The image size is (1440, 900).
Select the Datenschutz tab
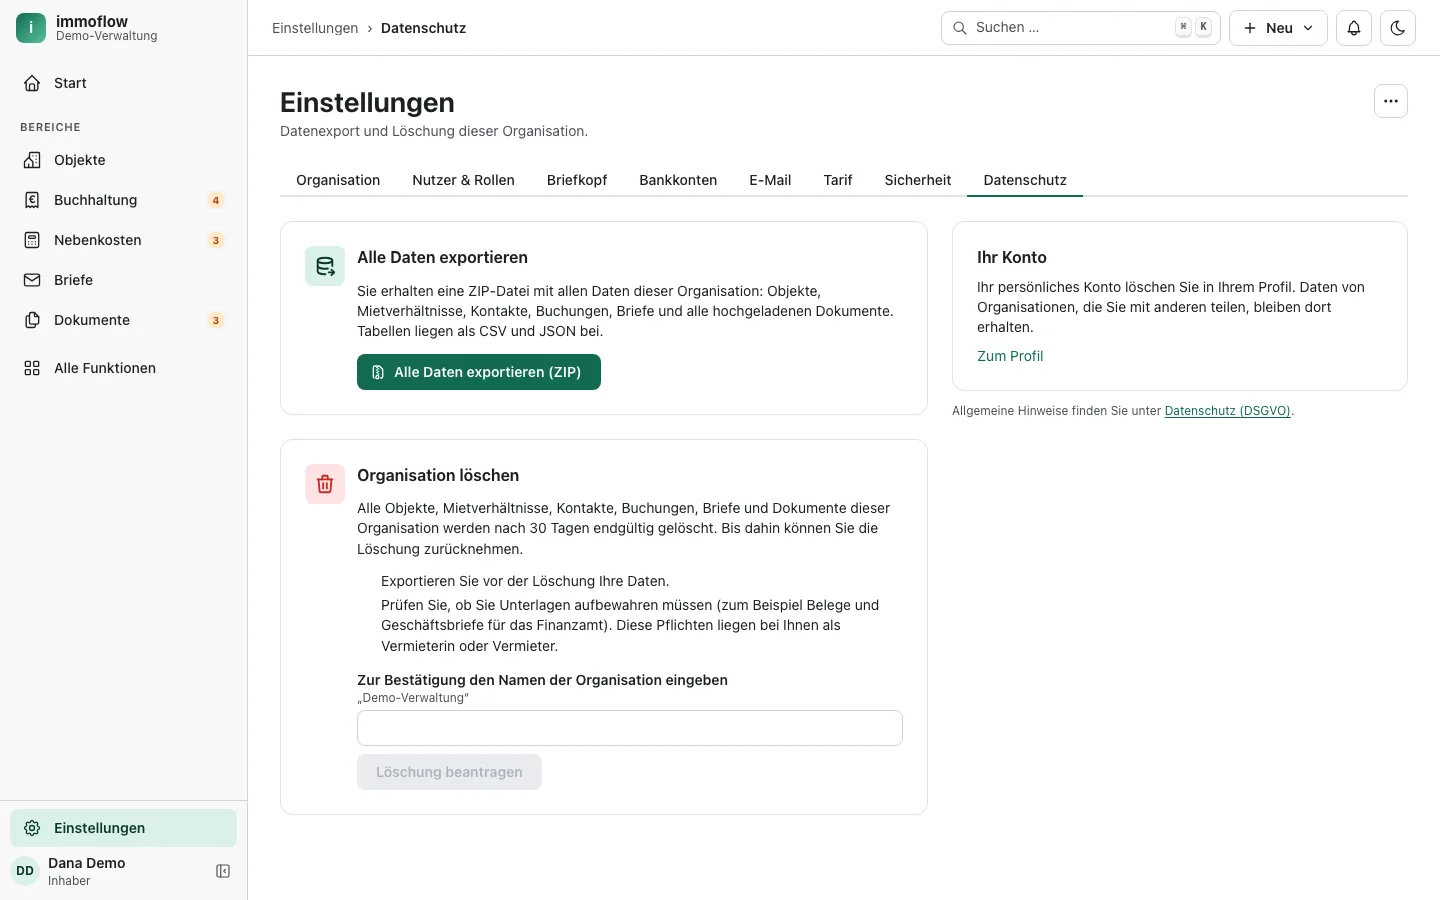pyautogui.click(x=1025, y=180)
